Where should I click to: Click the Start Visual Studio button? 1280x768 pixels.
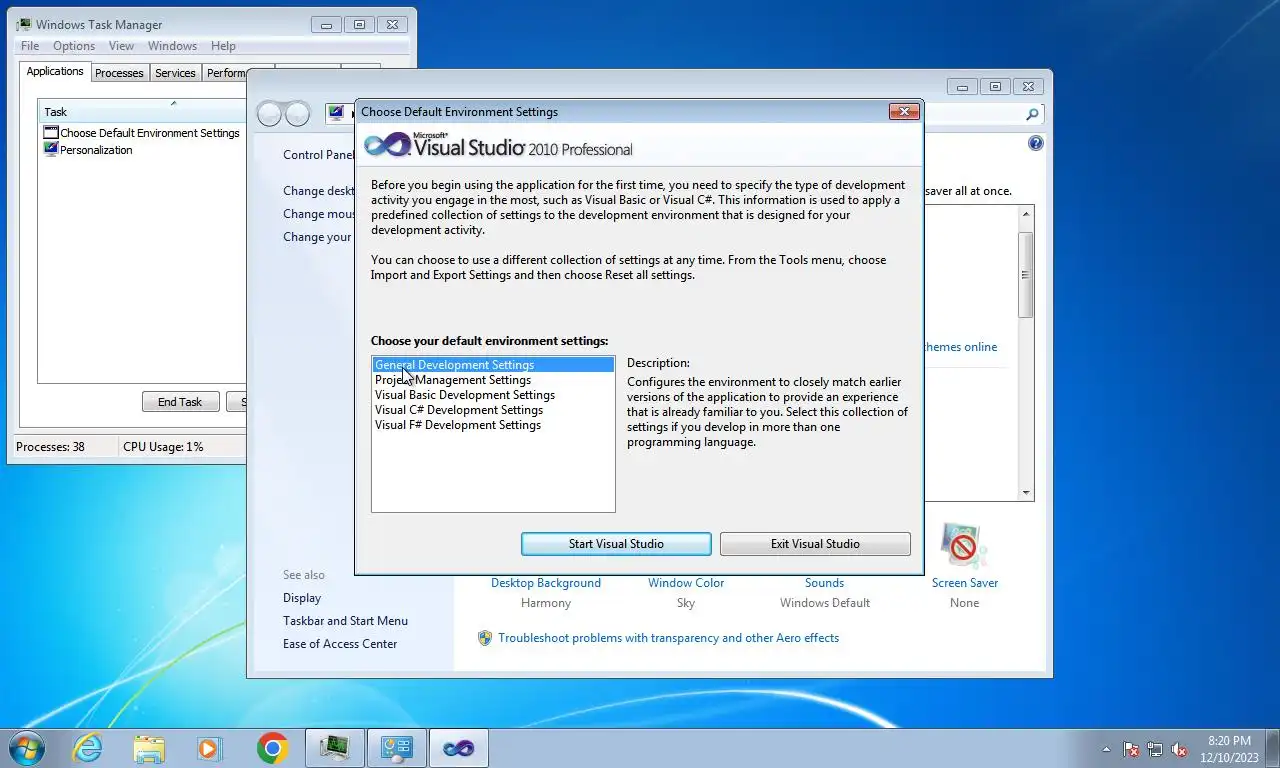pyautogui.click(x=616, y=544)
